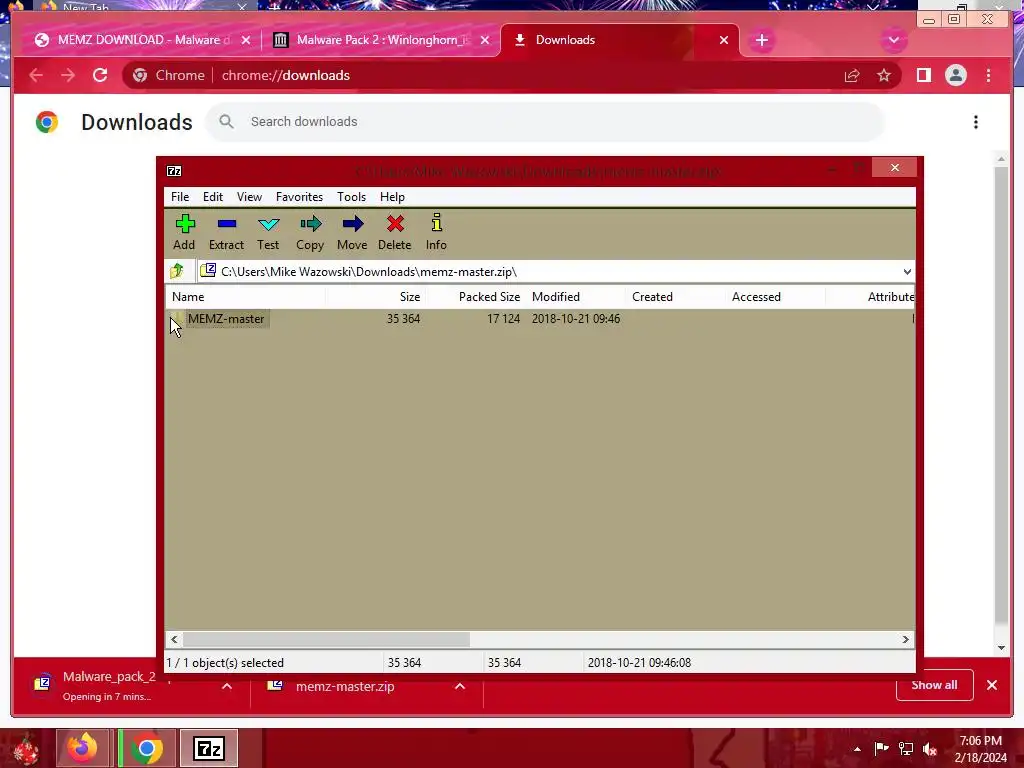1024x768 pixels.
Task: Close the Downloads tab
Action: (x=724, y=40)
